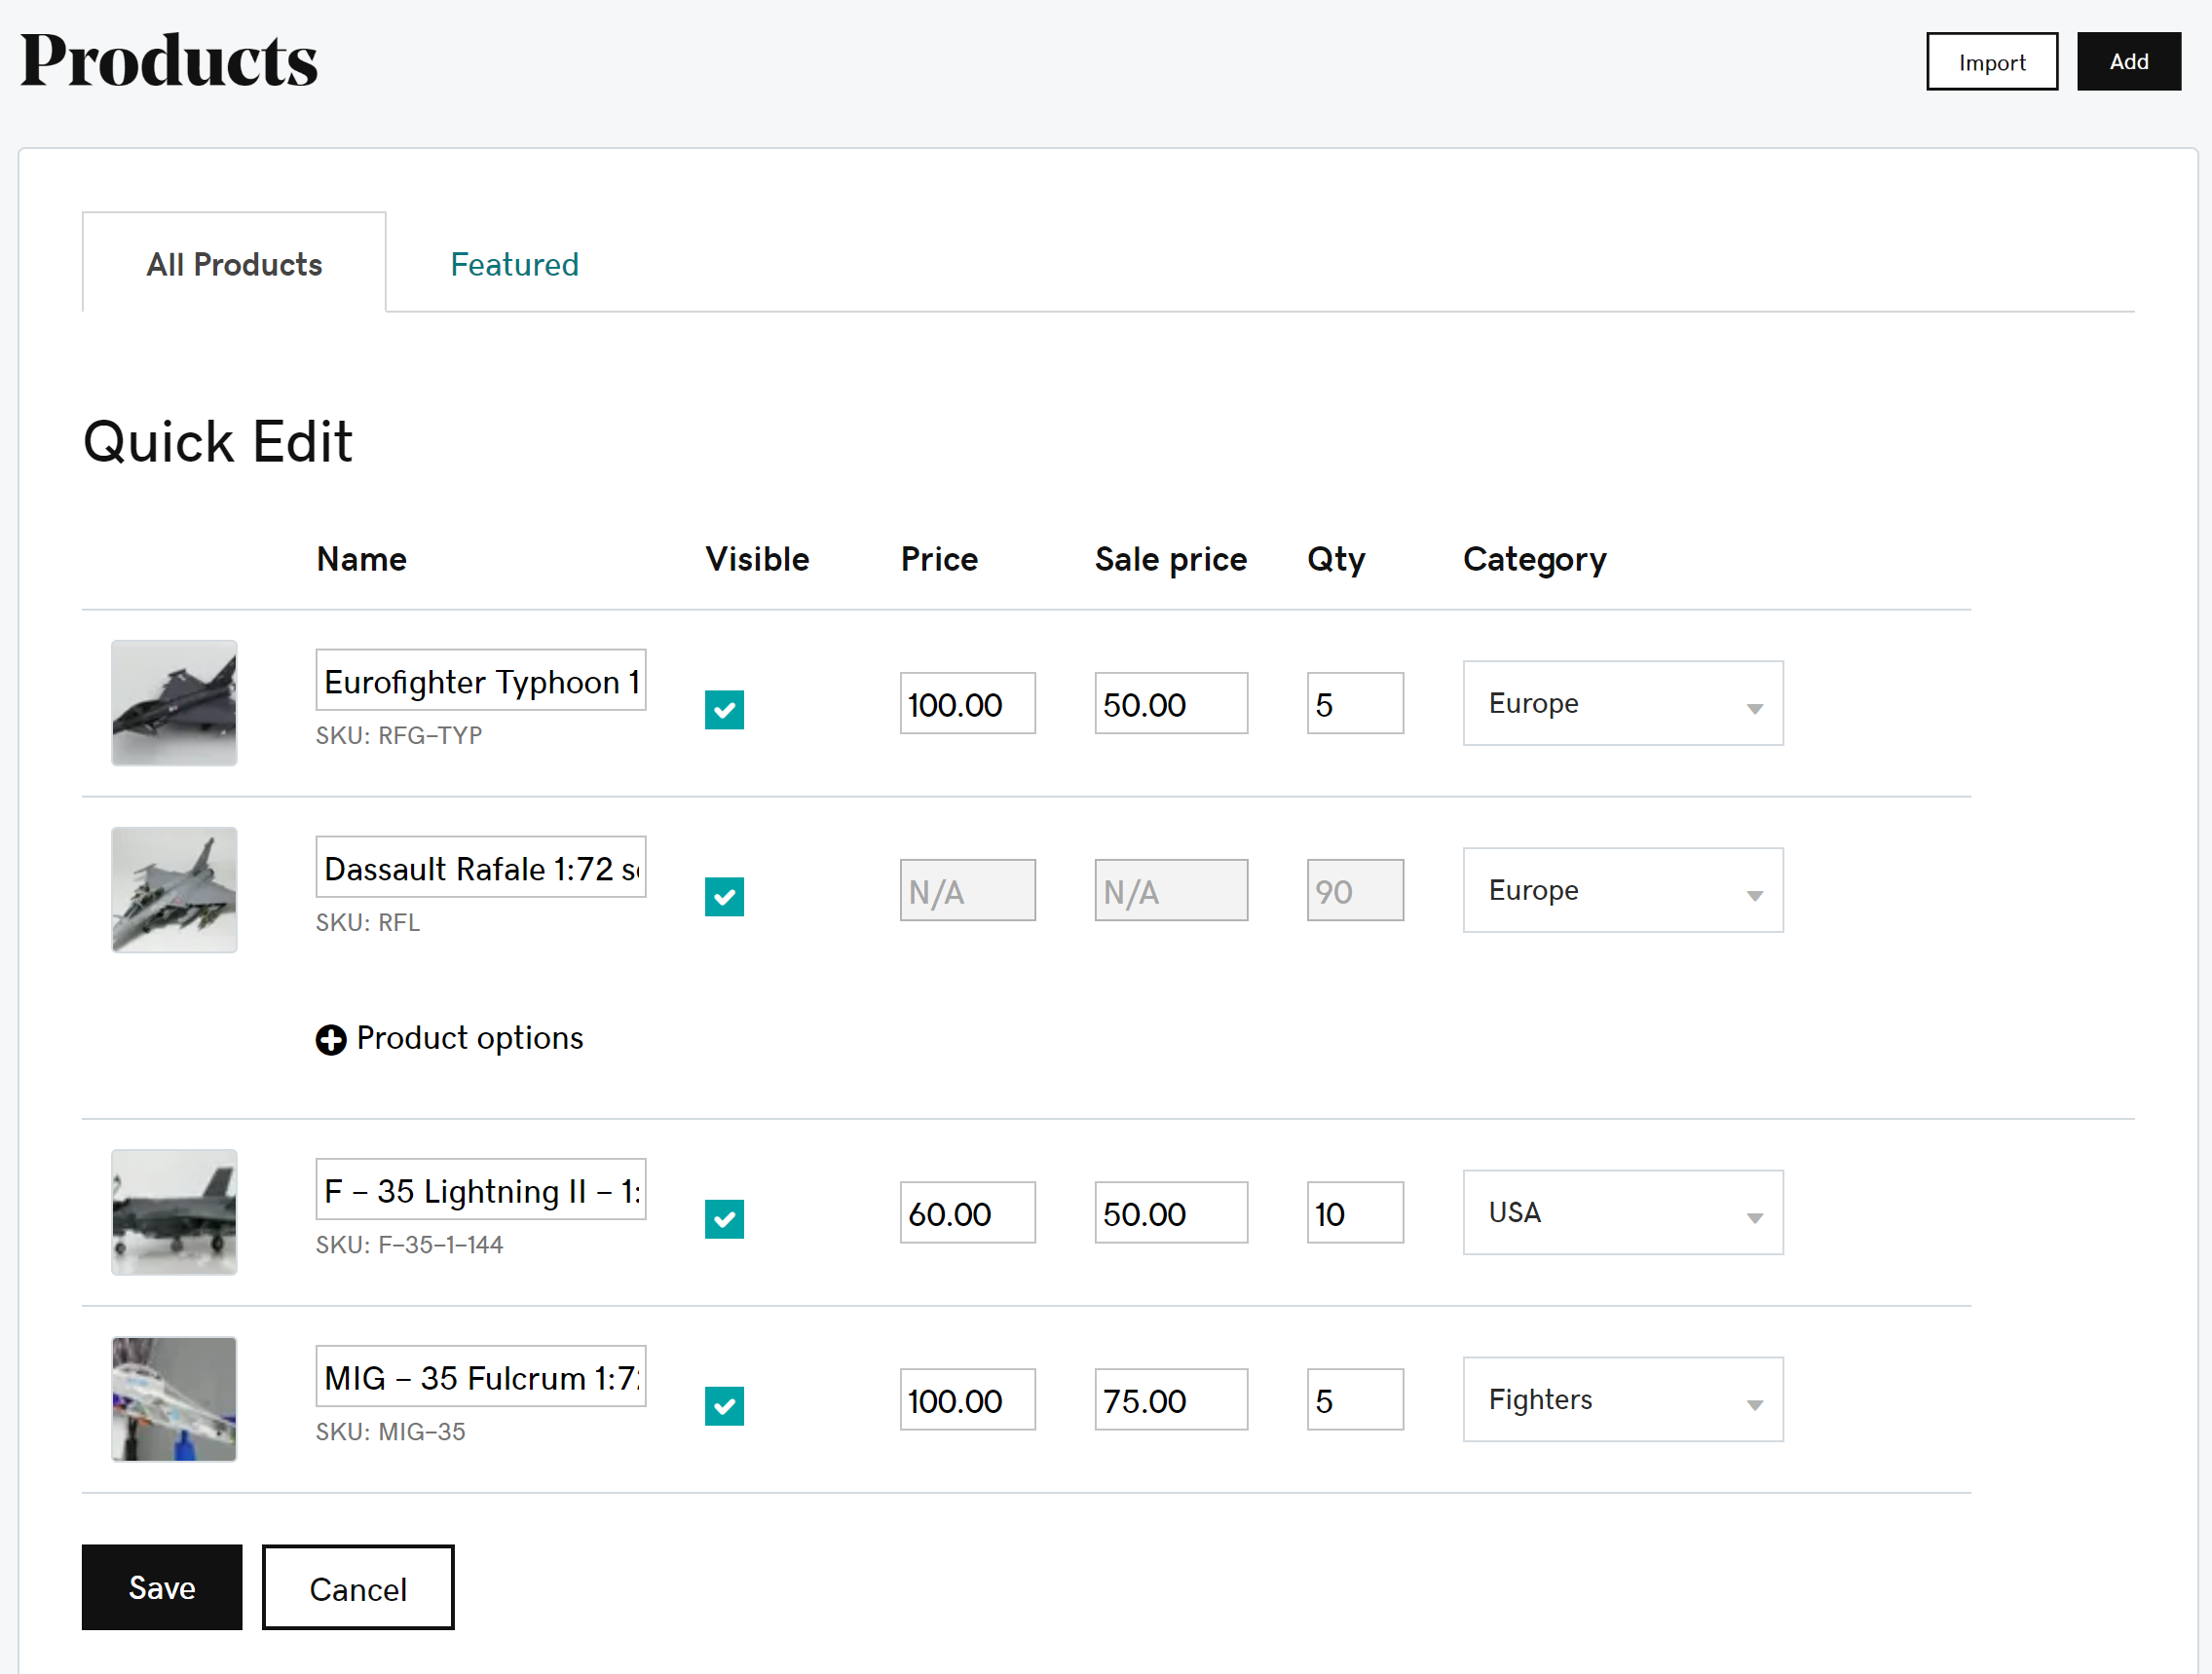
Task: Toggle the MIG-35 Fulcrum visible checkbox
Action: pos(724,1406)
